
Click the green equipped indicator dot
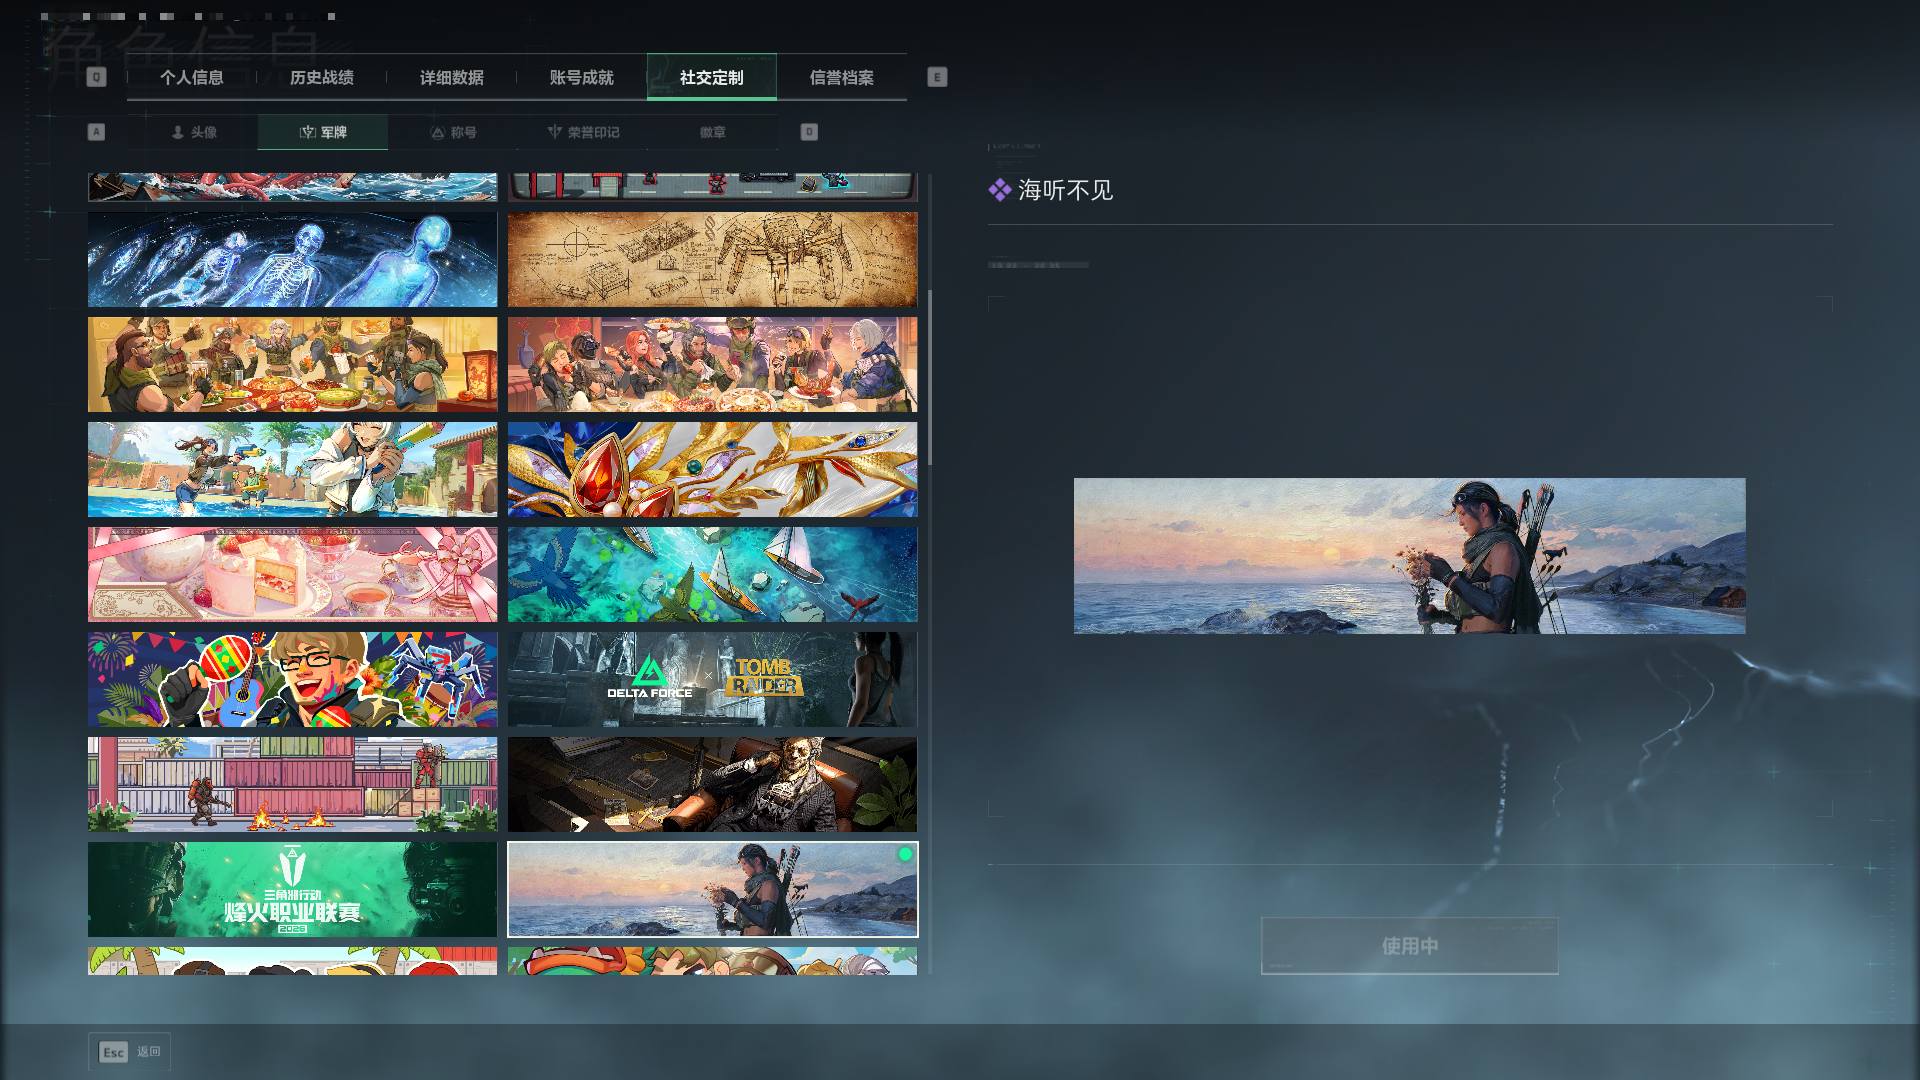(x=905, y=854)
